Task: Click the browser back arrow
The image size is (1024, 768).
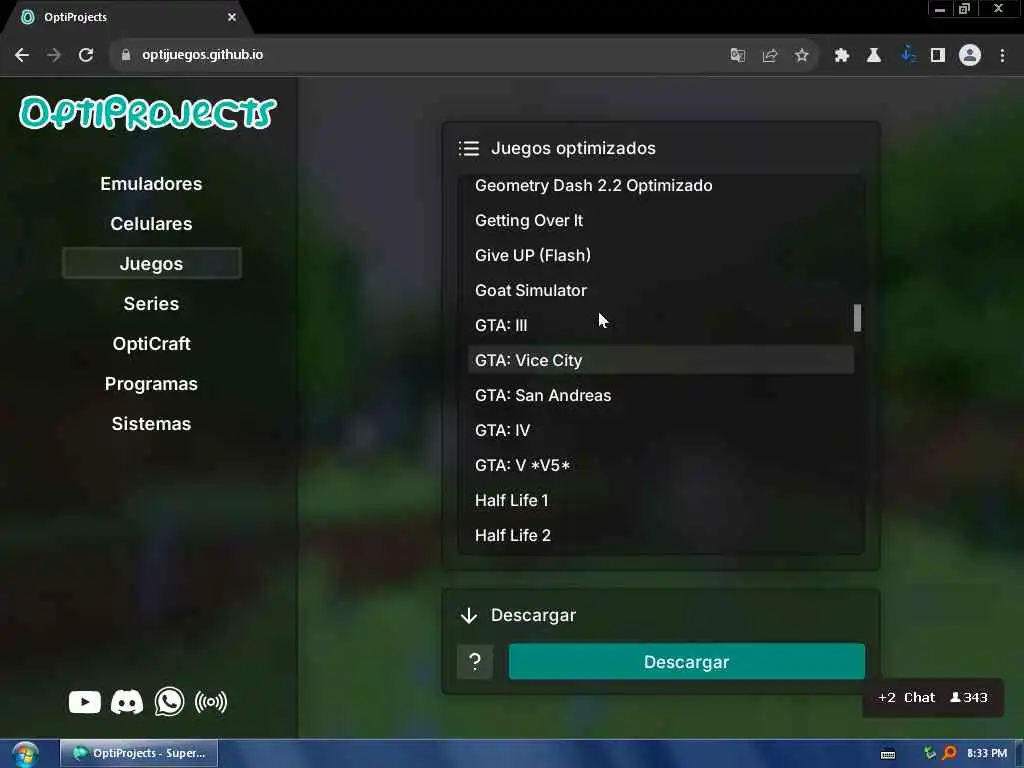Action: 22,55
